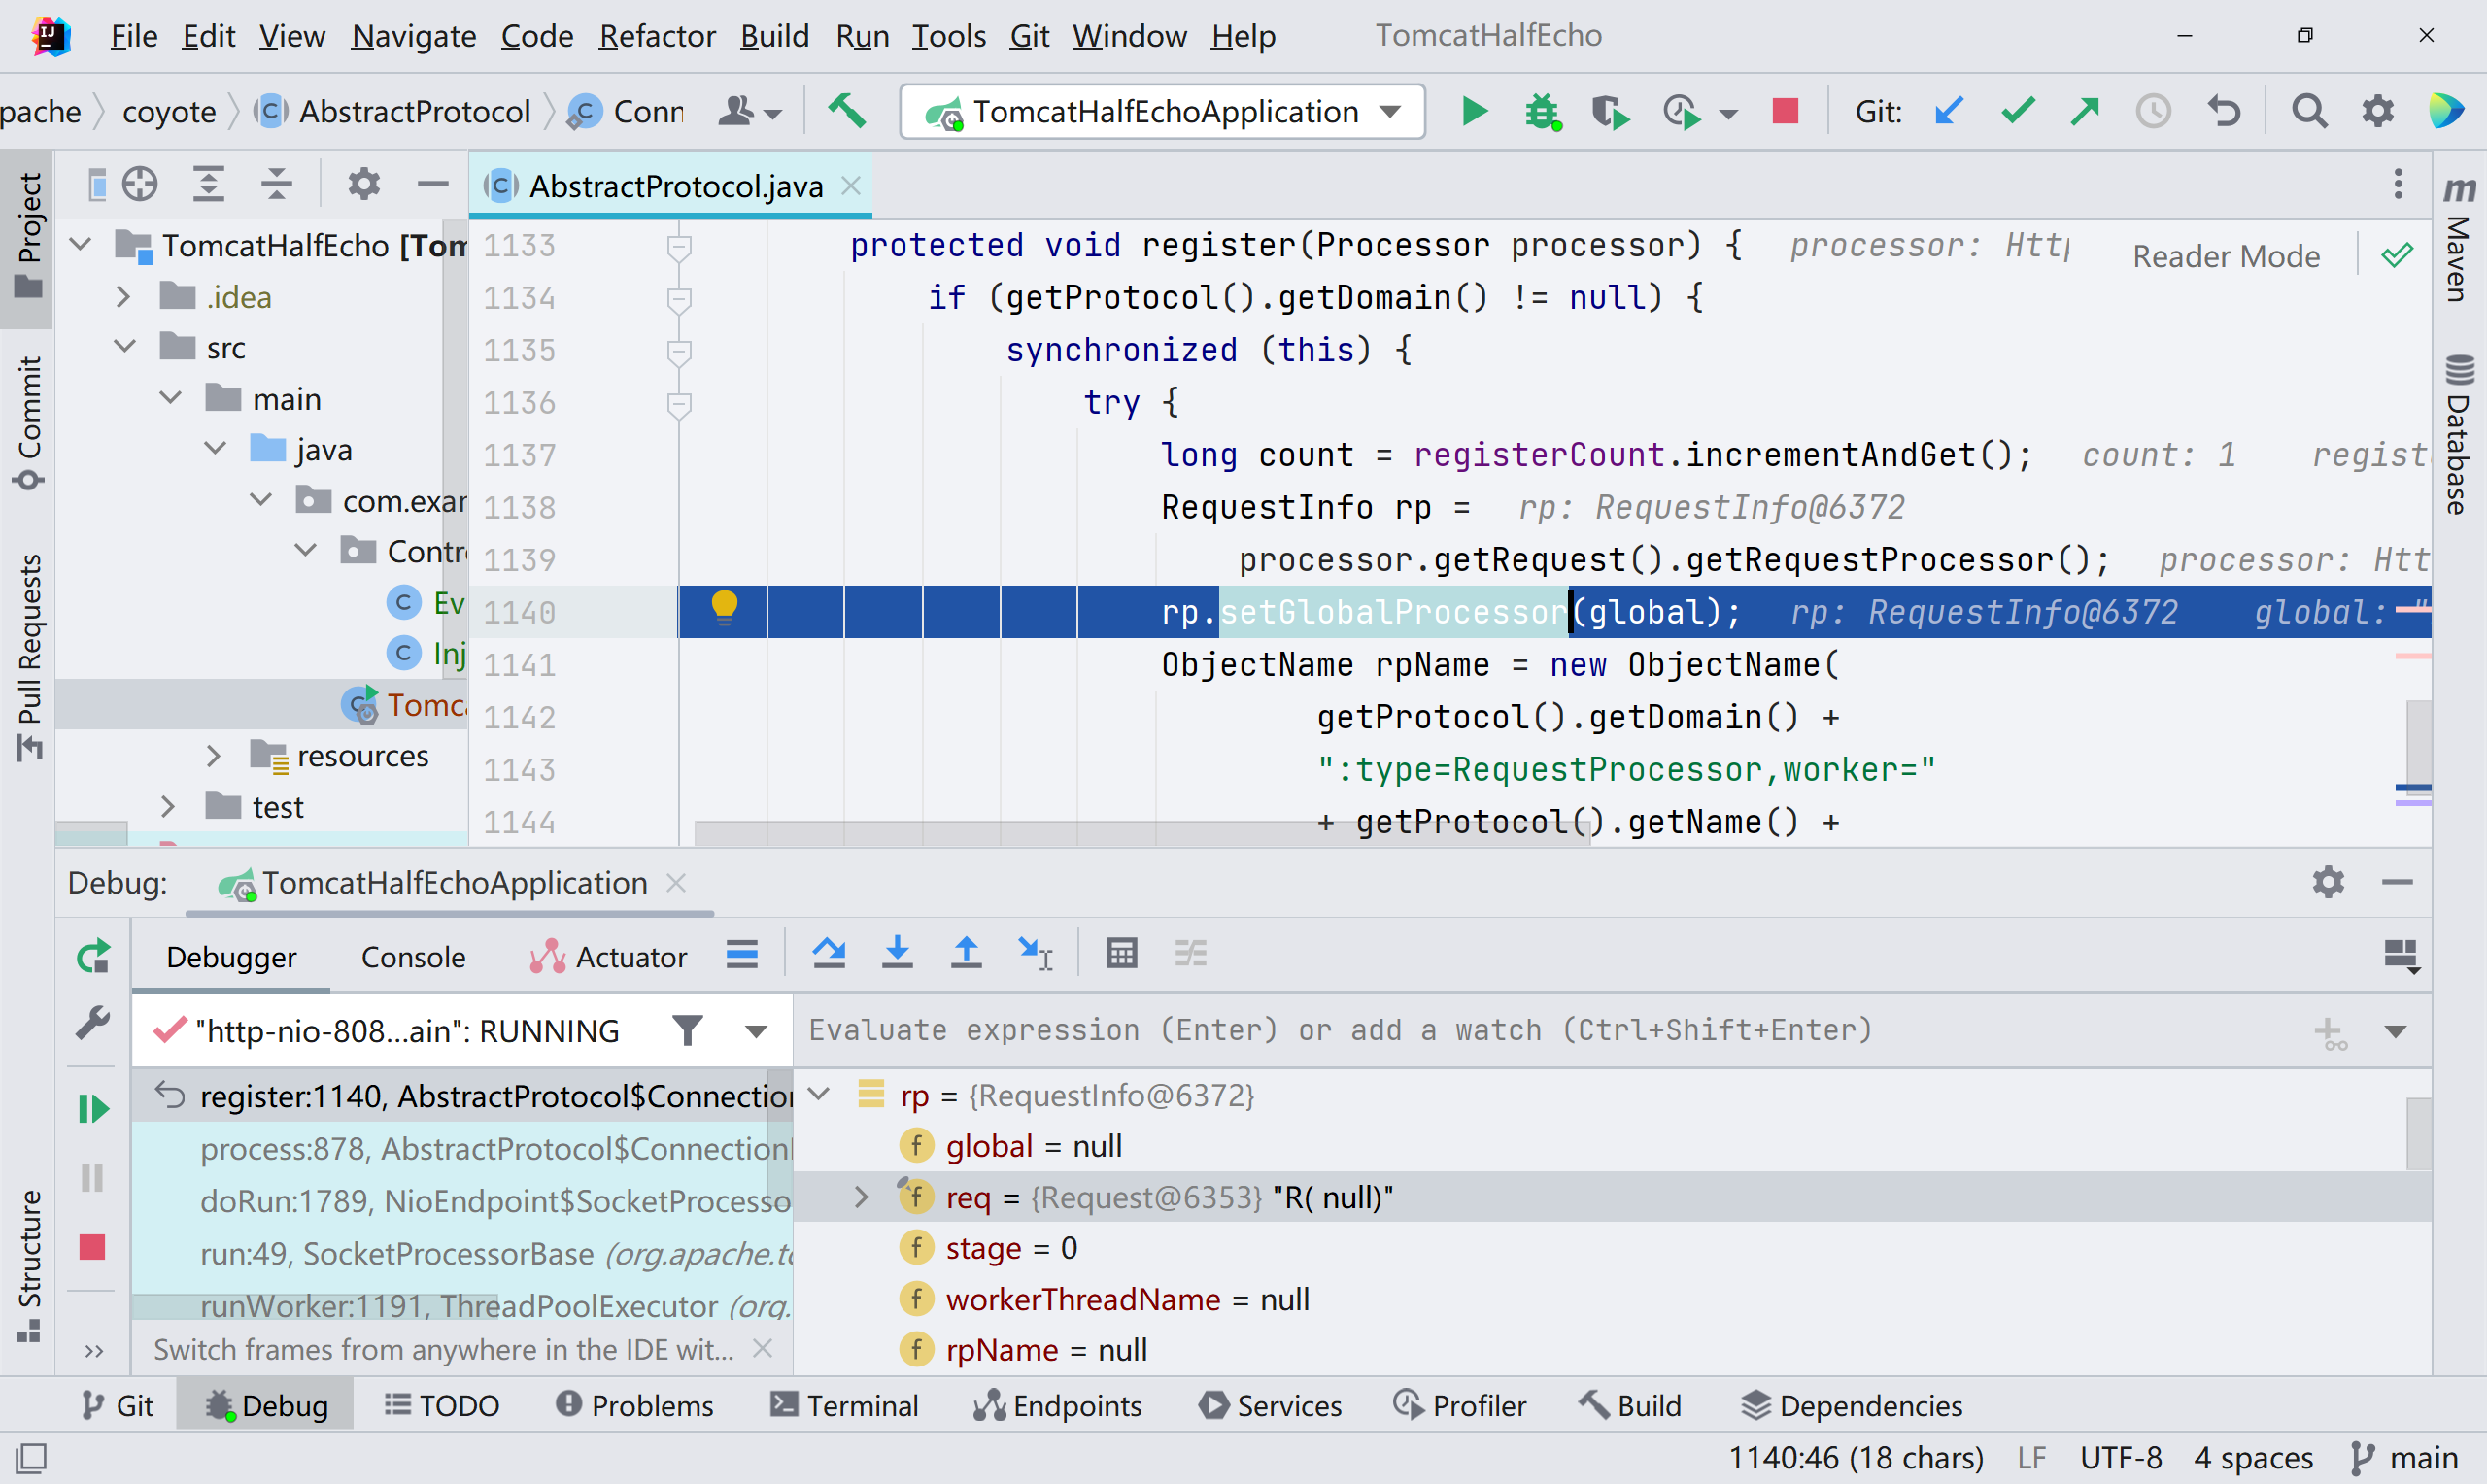Open the Evaluate Expression calculator icon
Viewport: 2487px width, 1484px height.
coord(1121,954)
